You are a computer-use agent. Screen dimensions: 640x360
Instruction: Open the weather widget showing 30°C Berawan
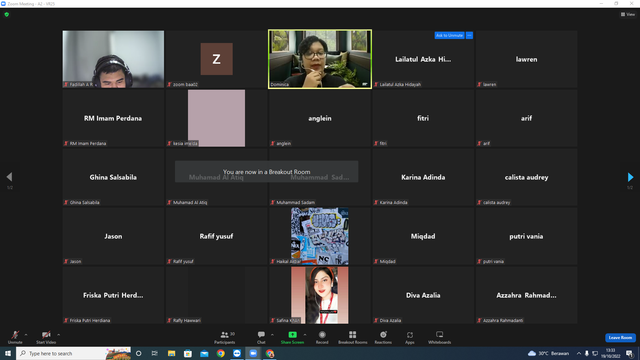[x=549, y=353]
